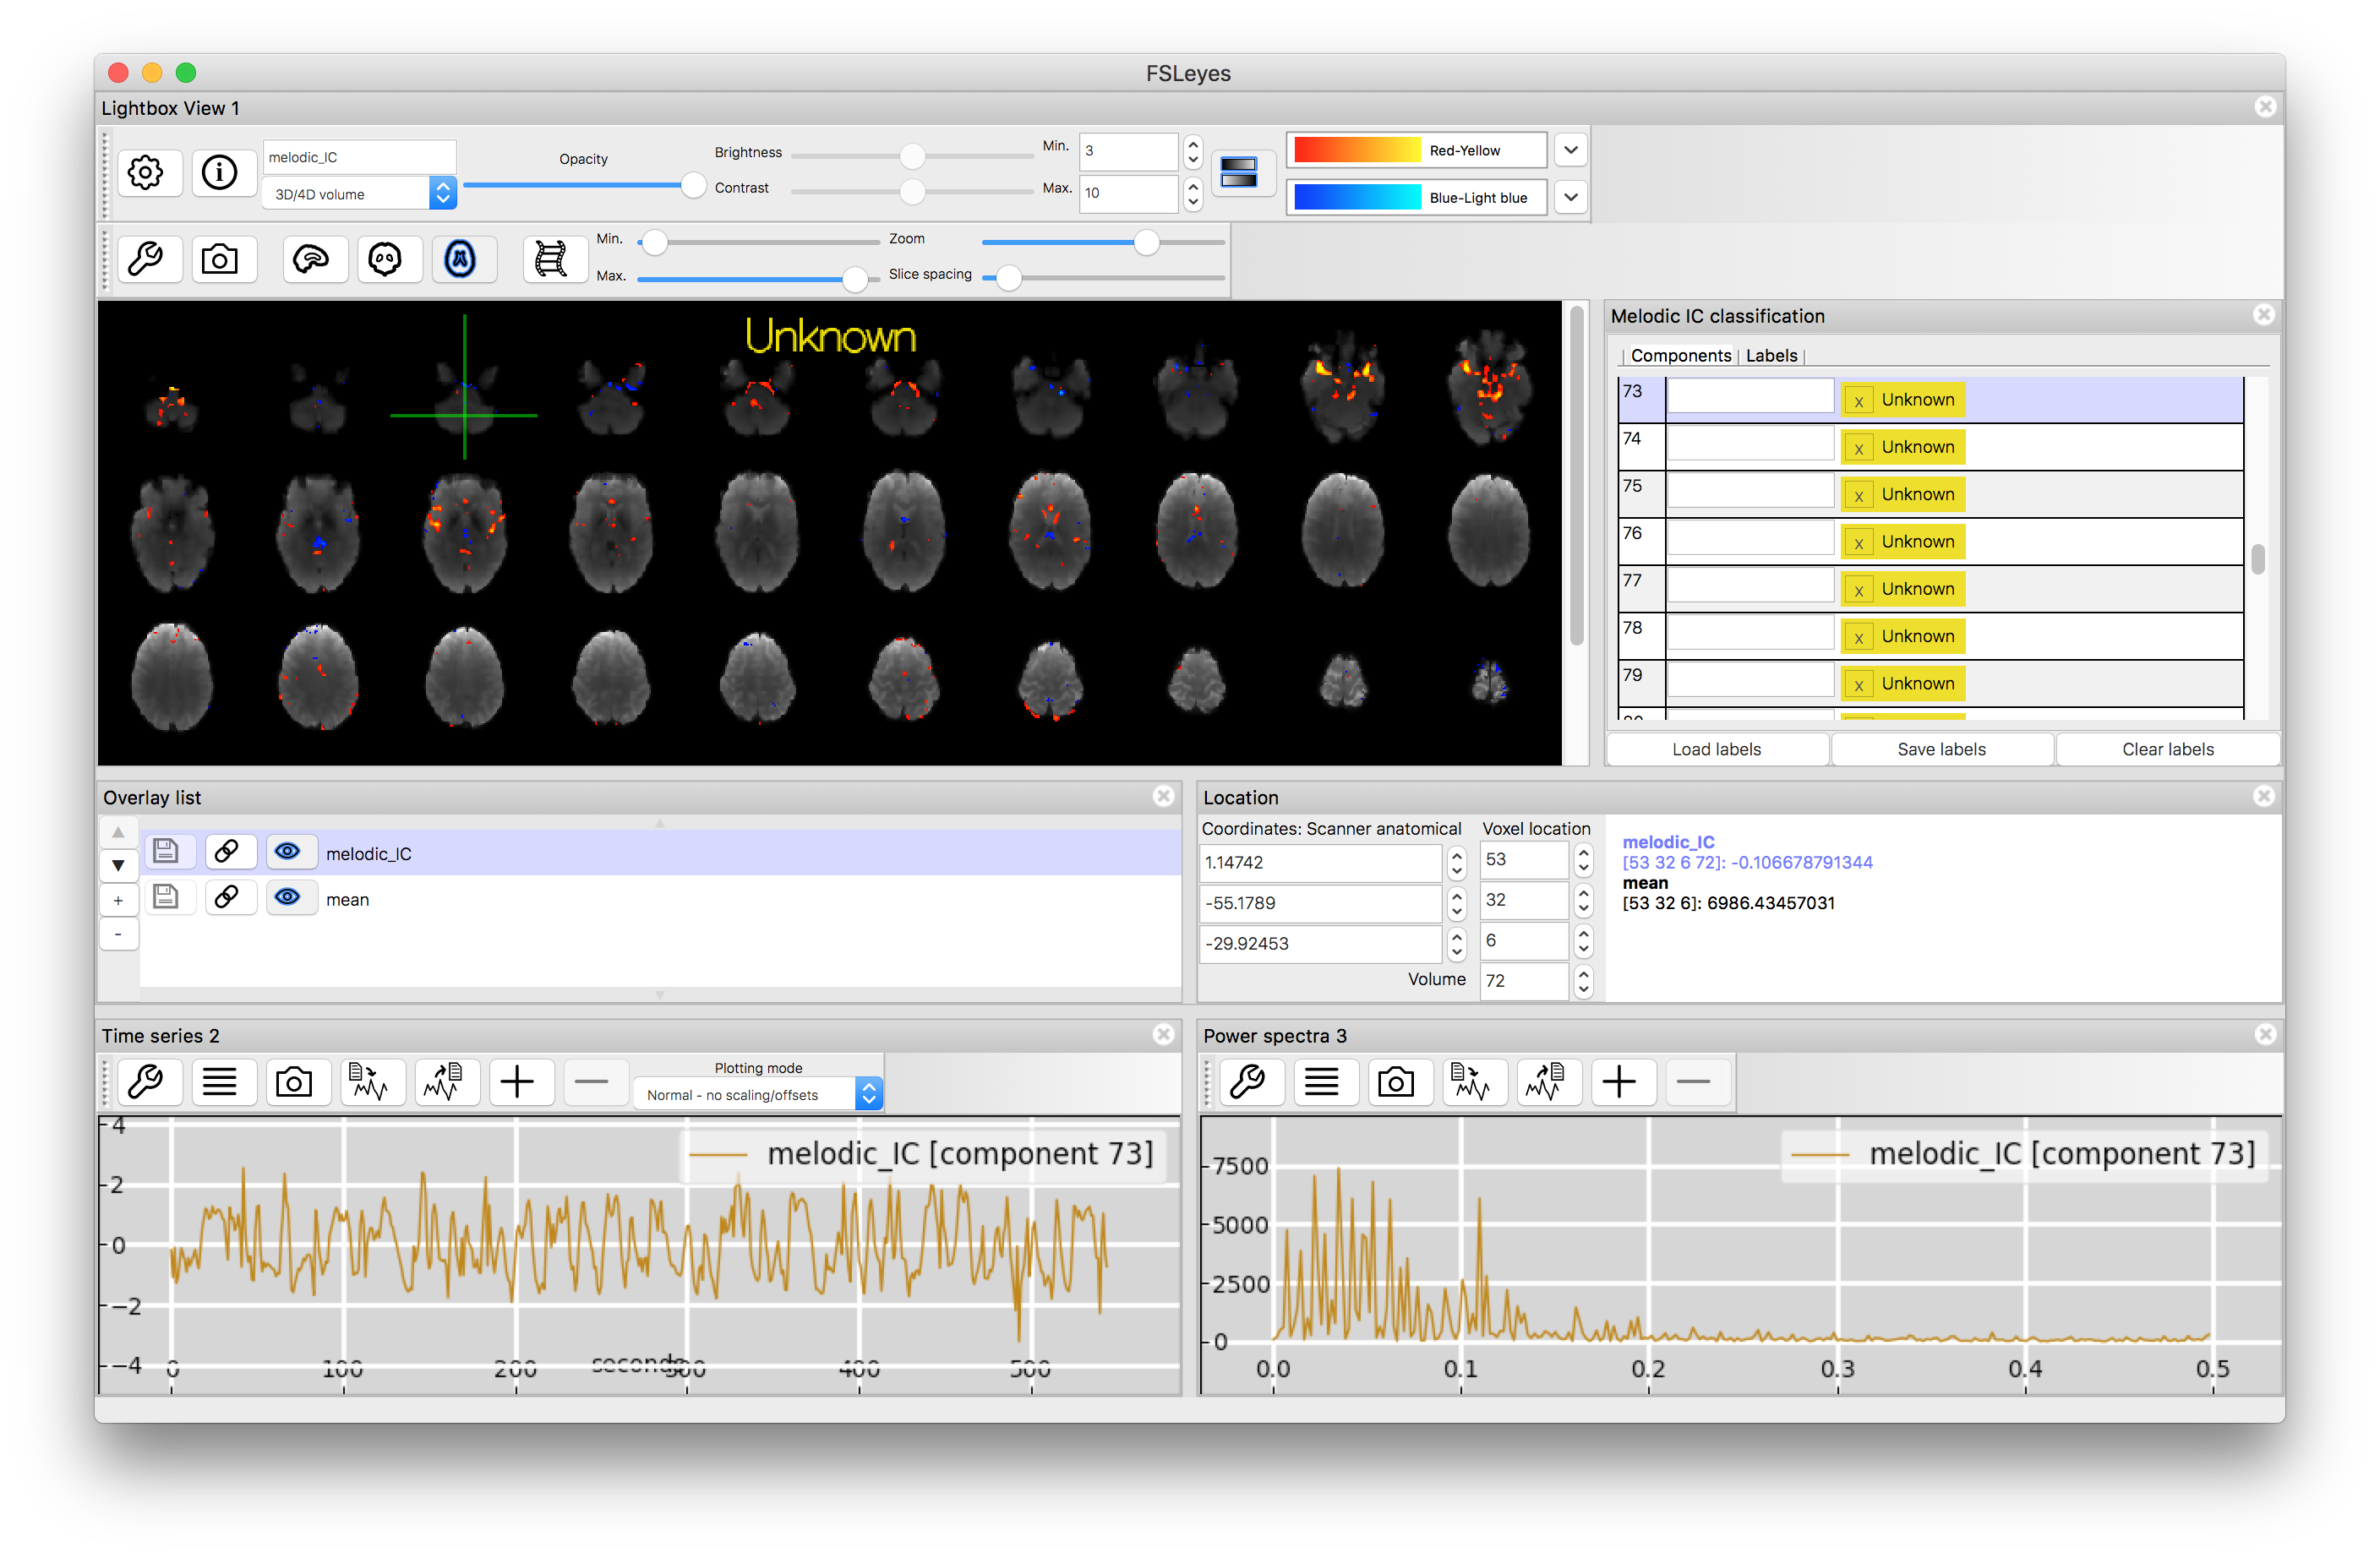Step the display Min. value 3
Viewport: 2380px width, 1558px height.
tap(1192, 152)
